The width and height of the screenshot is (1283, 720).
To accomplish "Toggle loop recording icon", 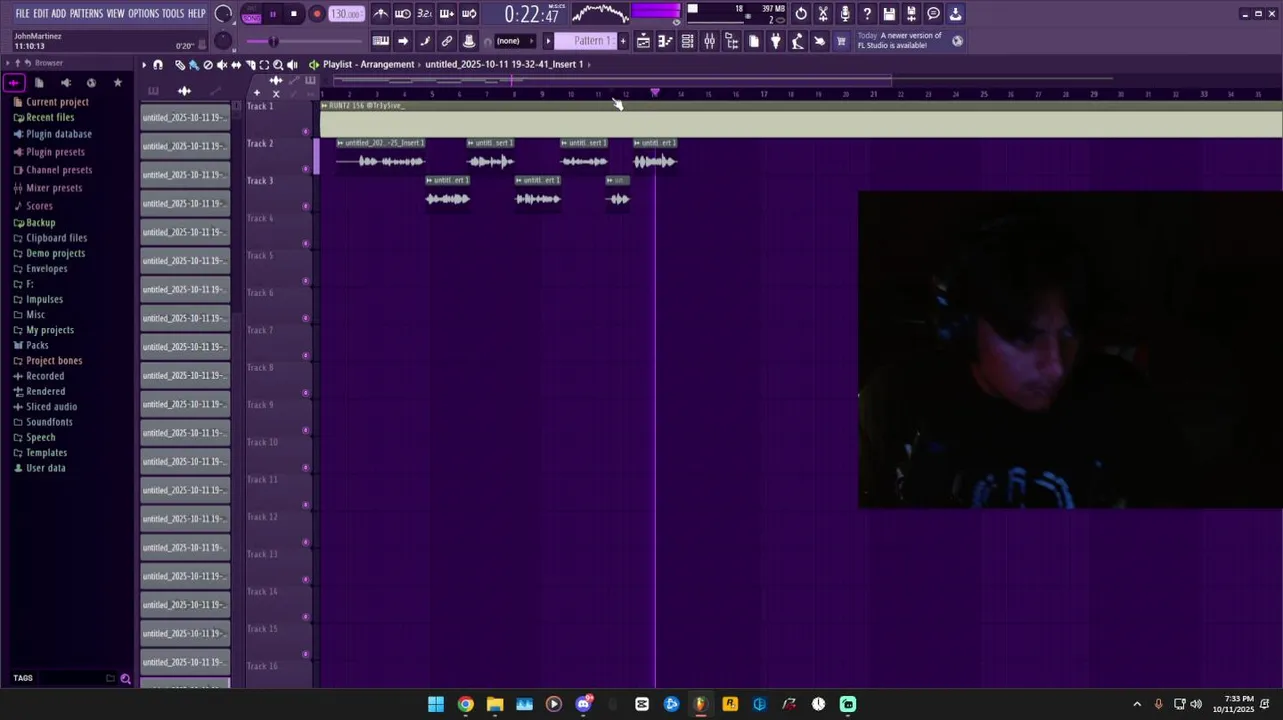I will [x=468, y=14].
